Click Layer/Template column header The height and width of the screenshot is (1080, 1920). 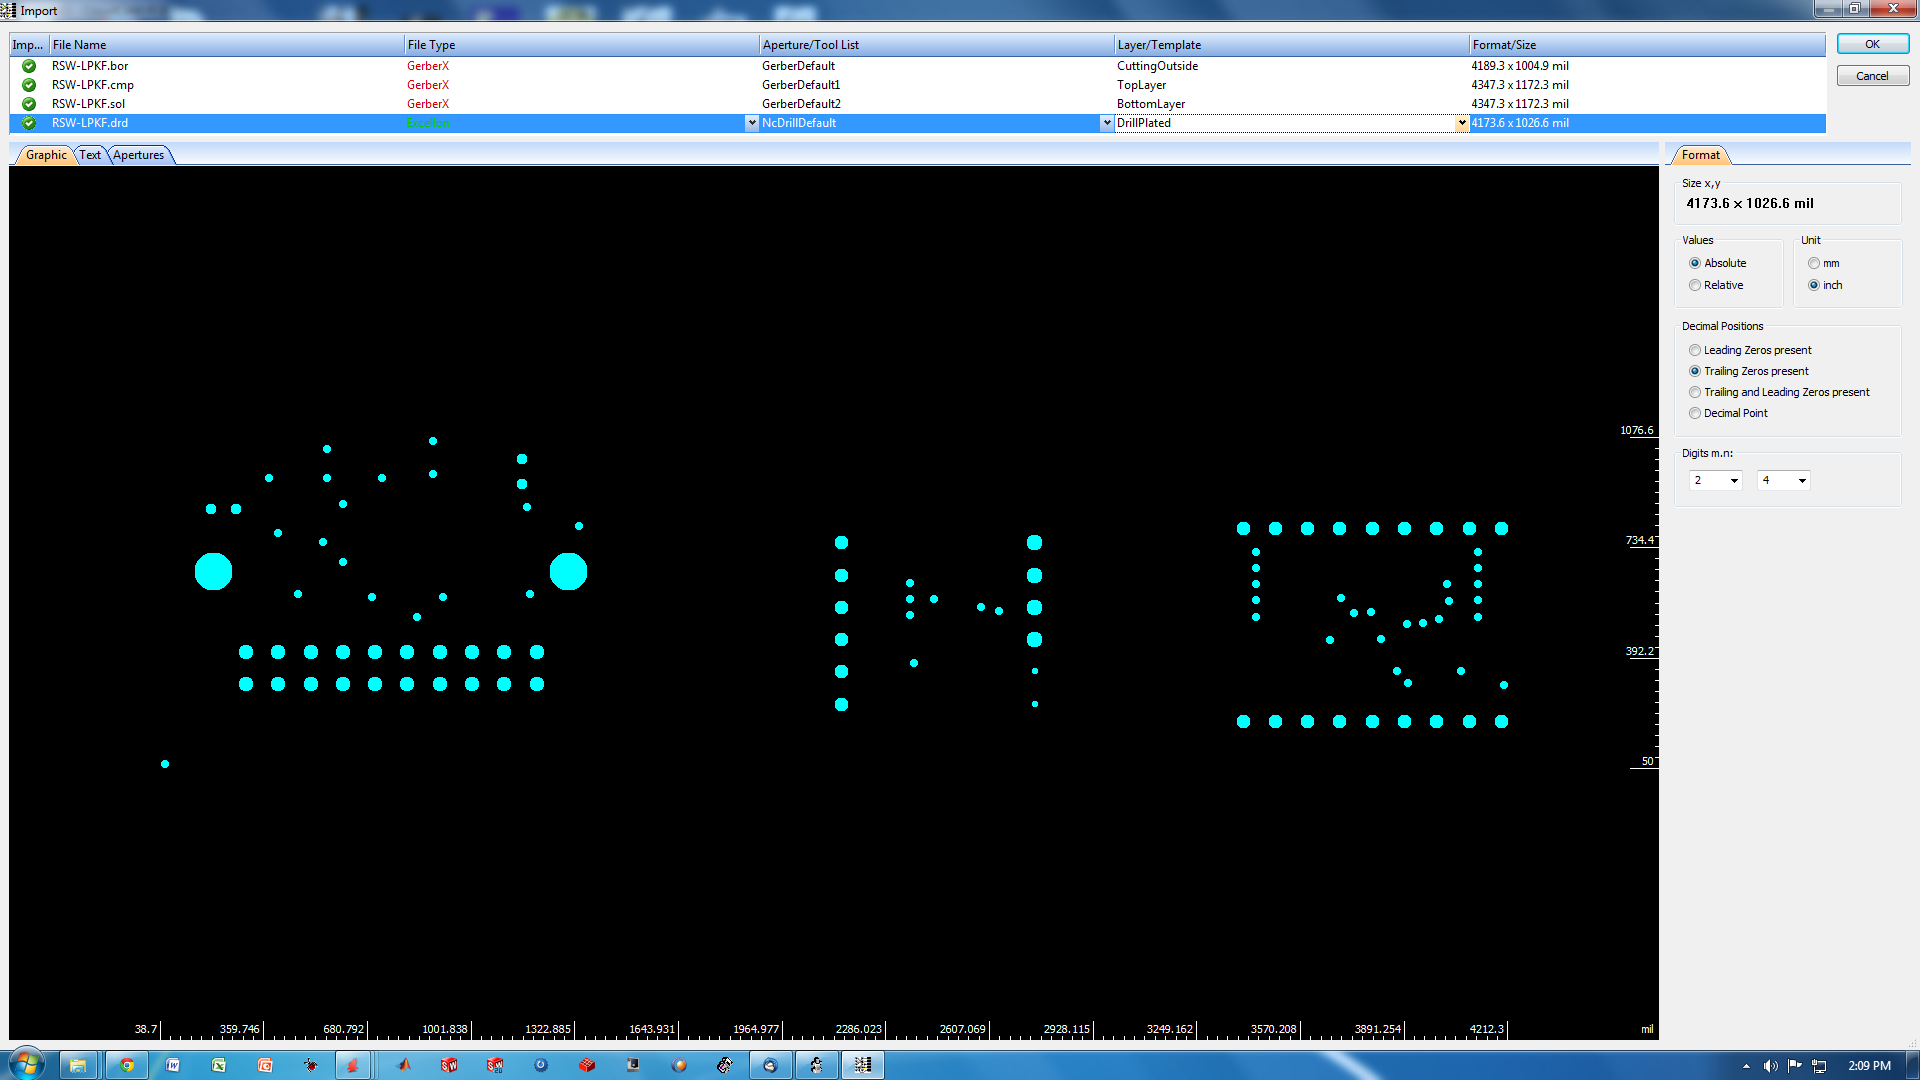click(1291, 45)
